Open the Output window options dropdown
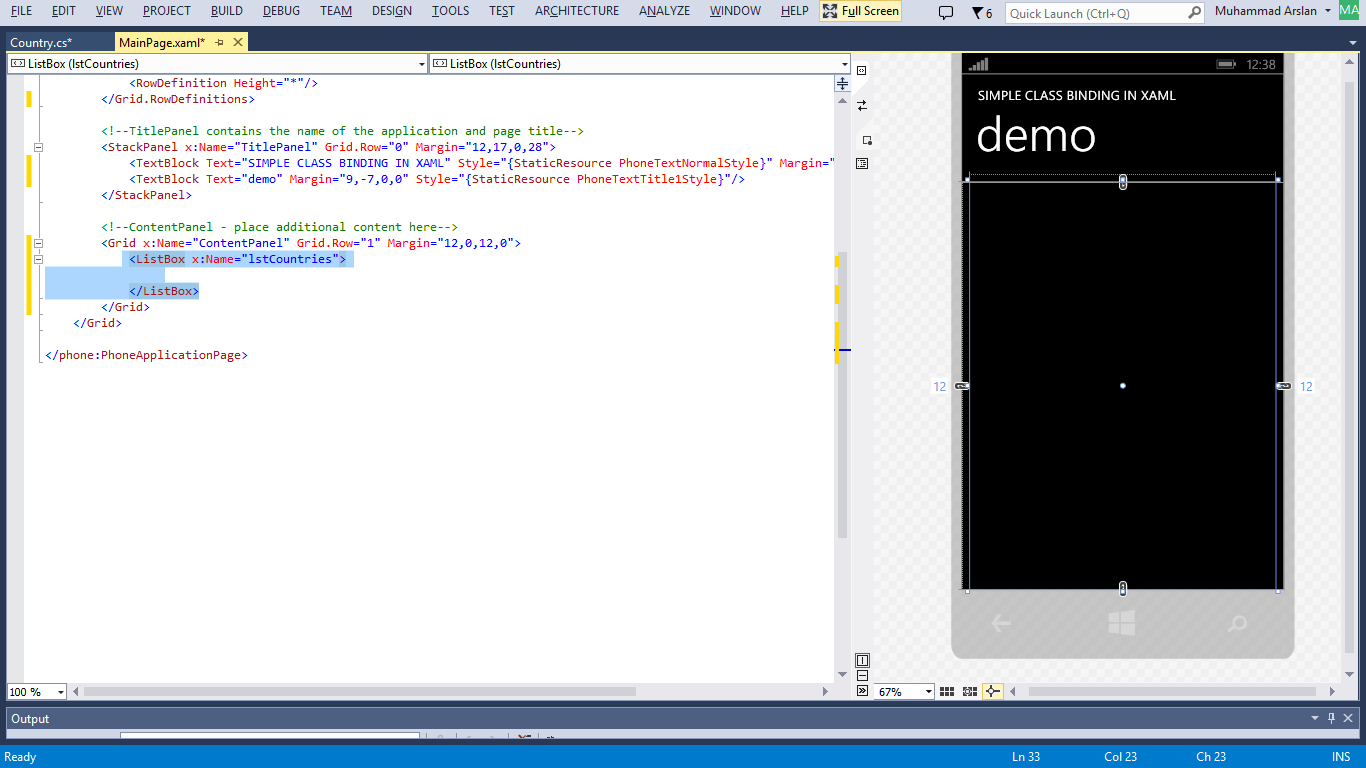Image resolution: width=1366 pixels, height=768 pixels. point(1315,718)
